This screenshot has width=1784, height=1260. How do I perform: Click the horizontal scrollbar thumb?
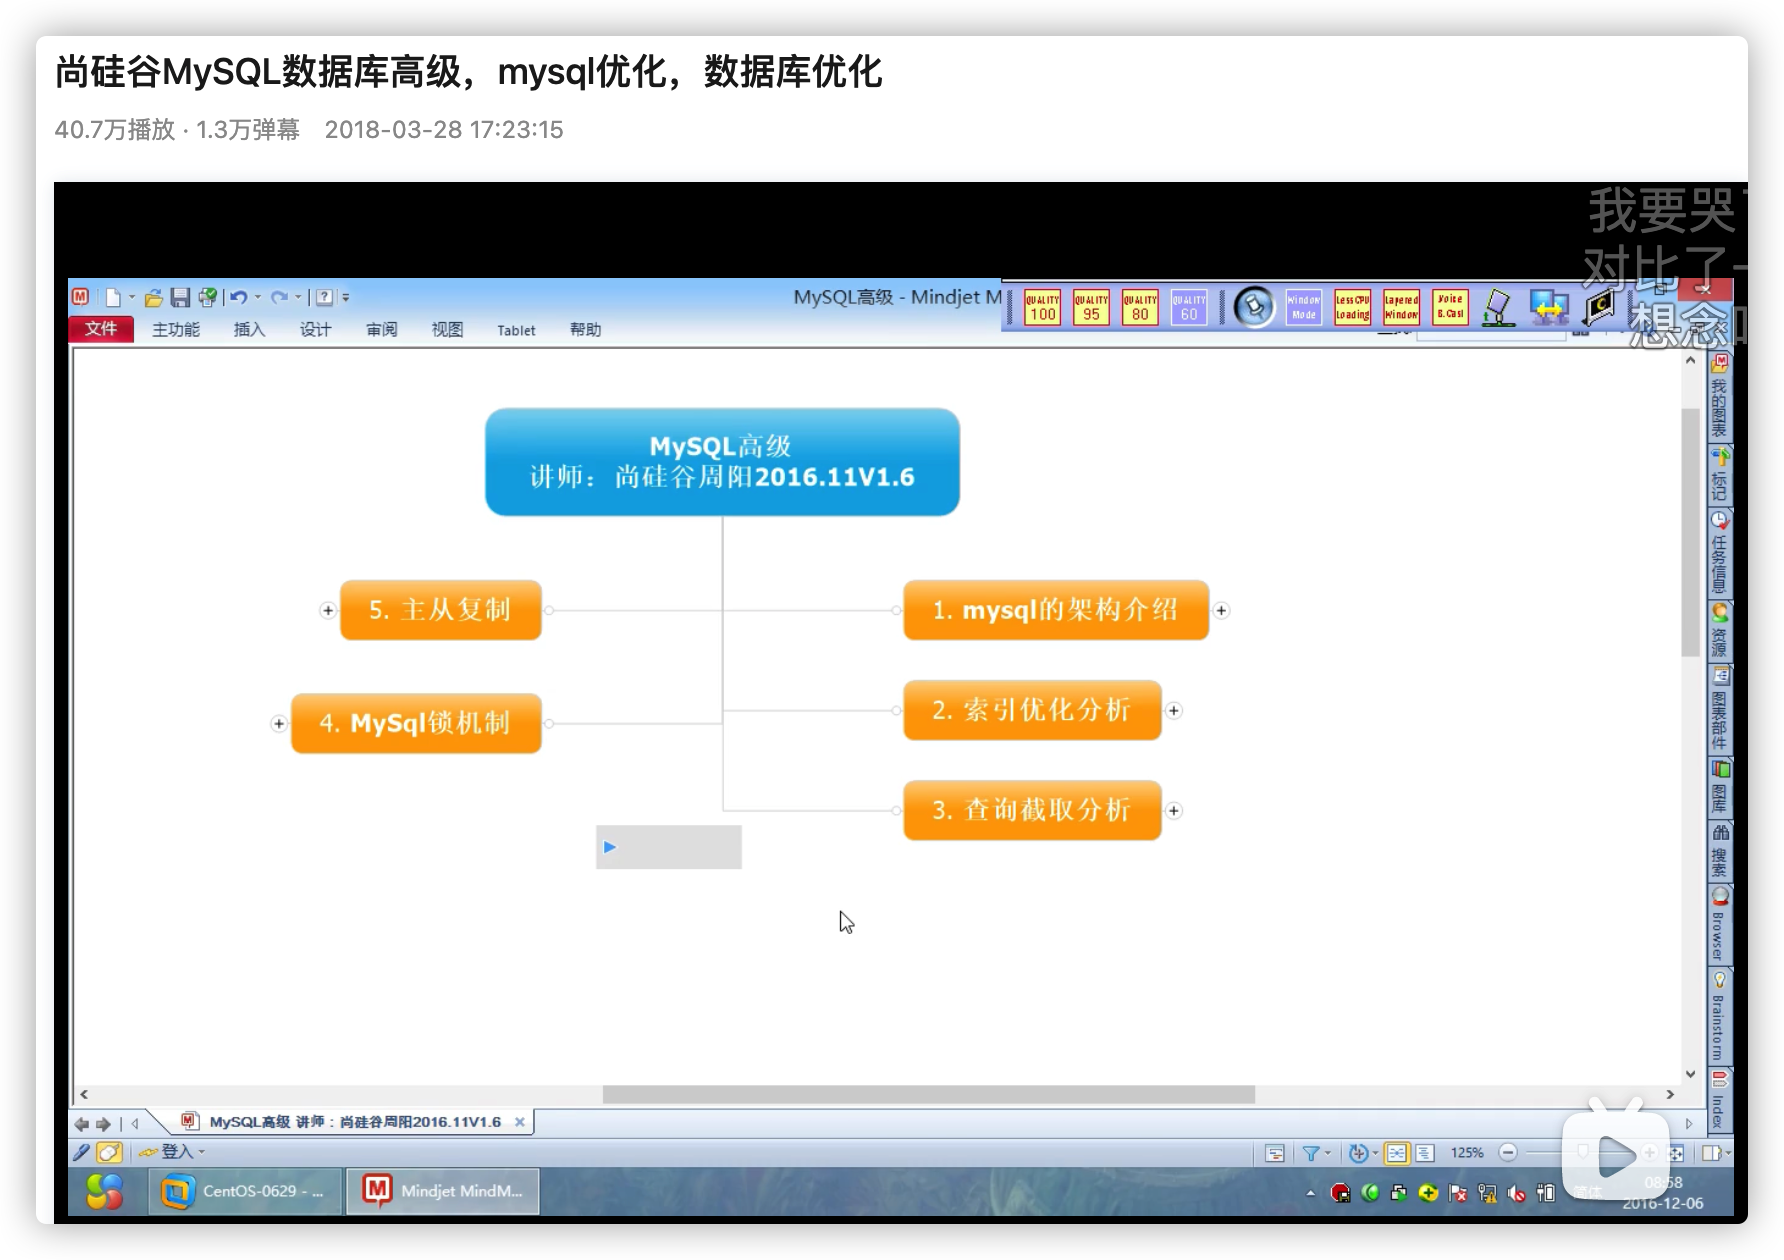(x=928, y=1094)
